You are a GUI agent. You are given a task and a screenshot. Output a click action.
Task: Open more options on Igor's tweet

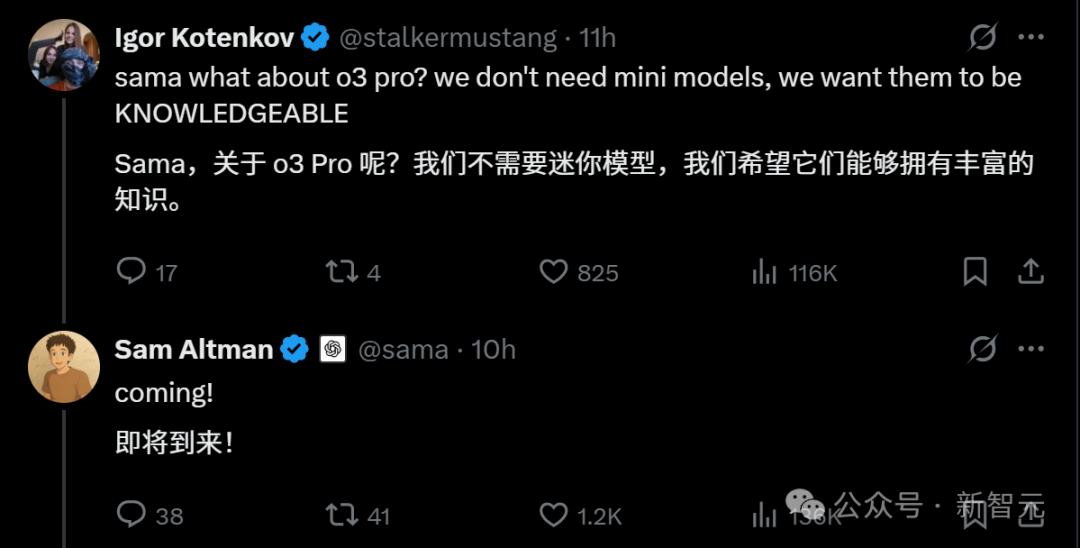[x=1031, y=38]
